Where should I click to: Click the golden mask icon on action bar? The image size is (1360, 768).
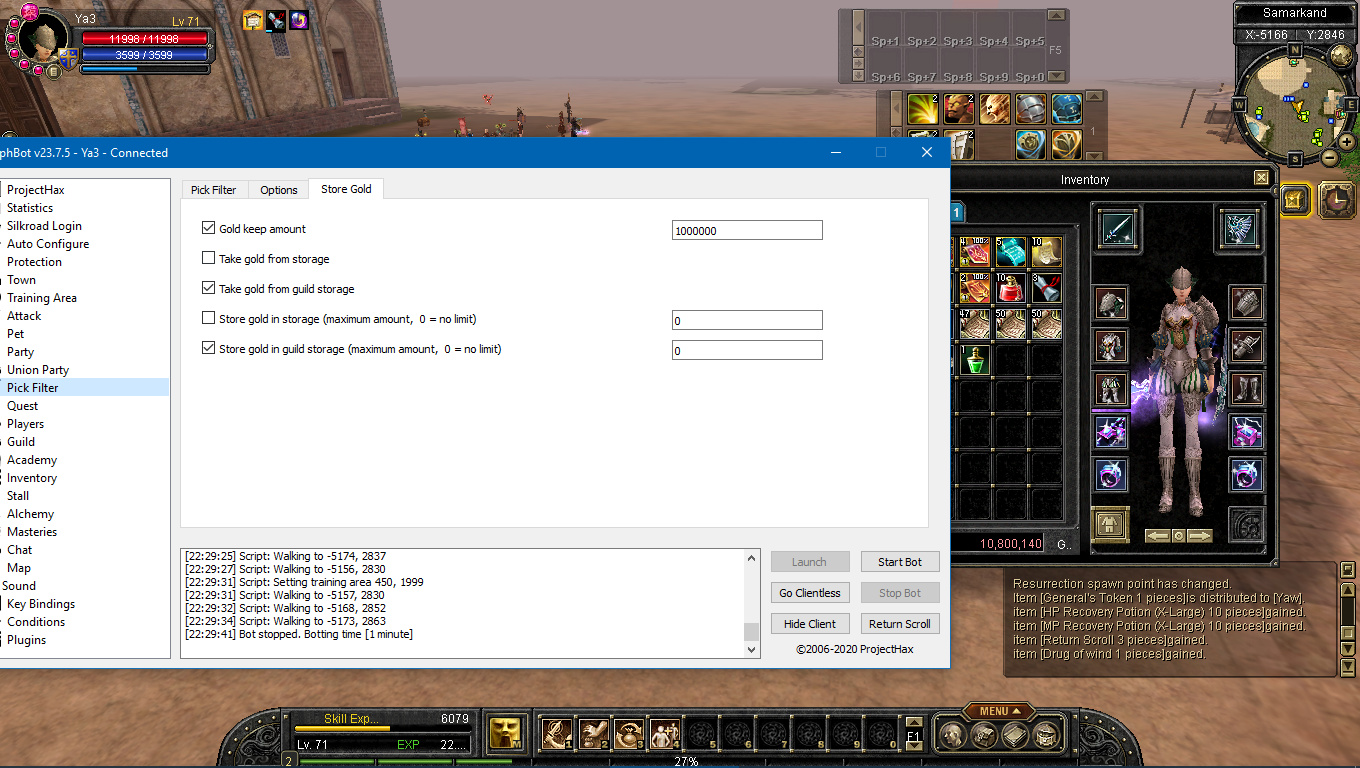pos(507,734)
